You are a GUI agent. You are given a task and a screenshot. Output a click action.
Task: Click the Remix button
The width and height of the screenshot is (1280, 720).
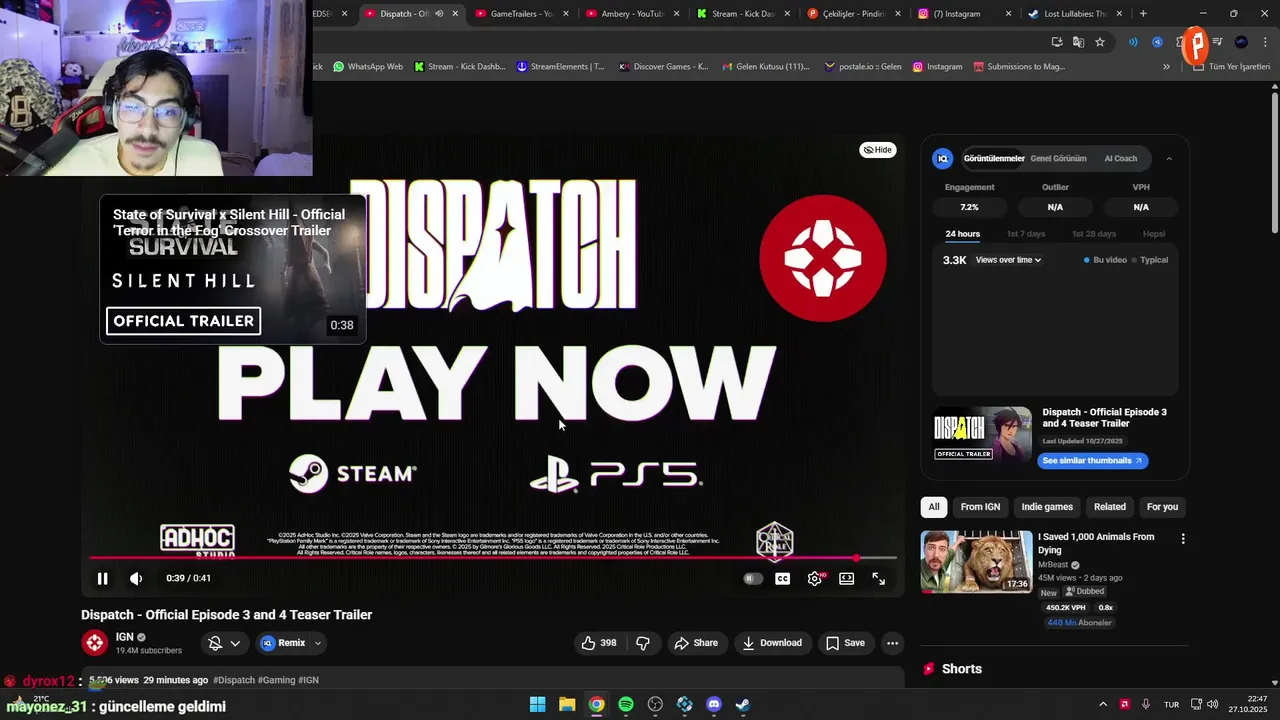283,643
